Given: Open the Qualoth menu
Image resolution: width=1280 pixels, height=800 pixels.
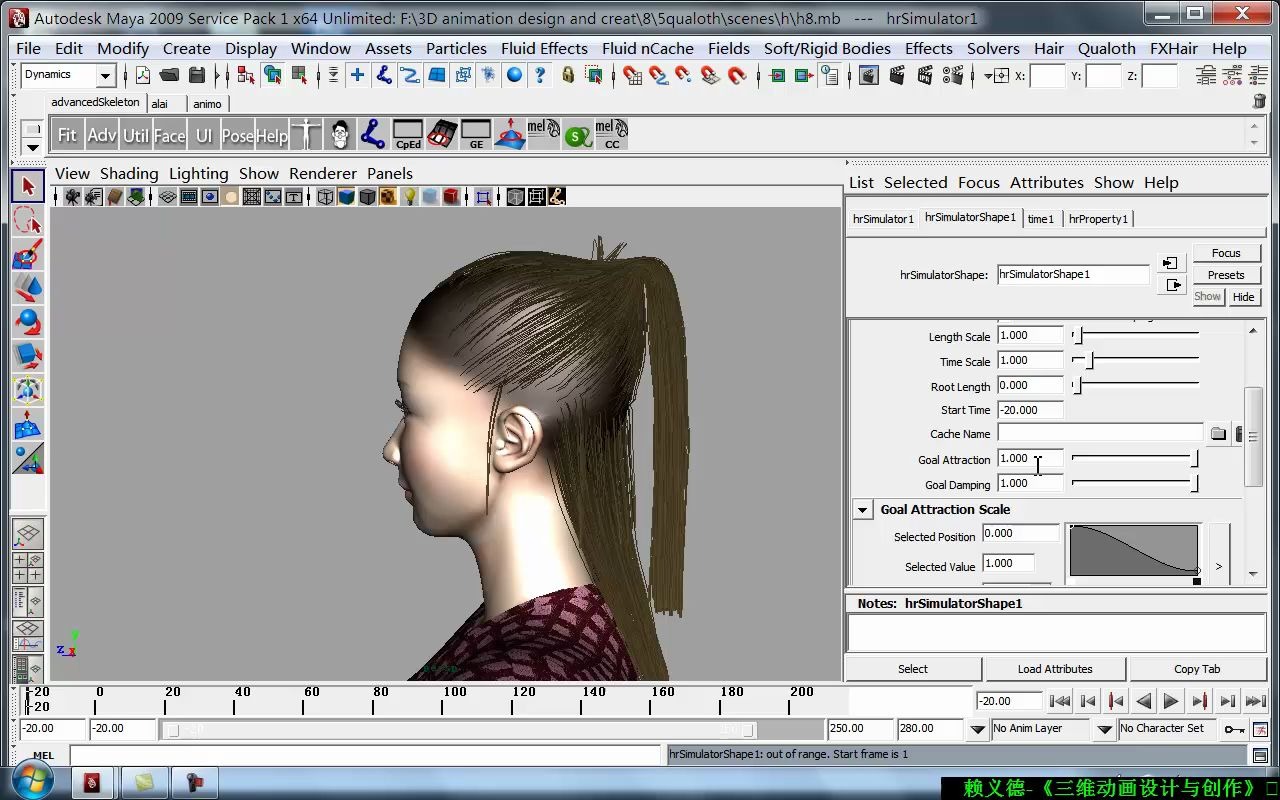Looking at the screenshot, I should point(1106,48).
